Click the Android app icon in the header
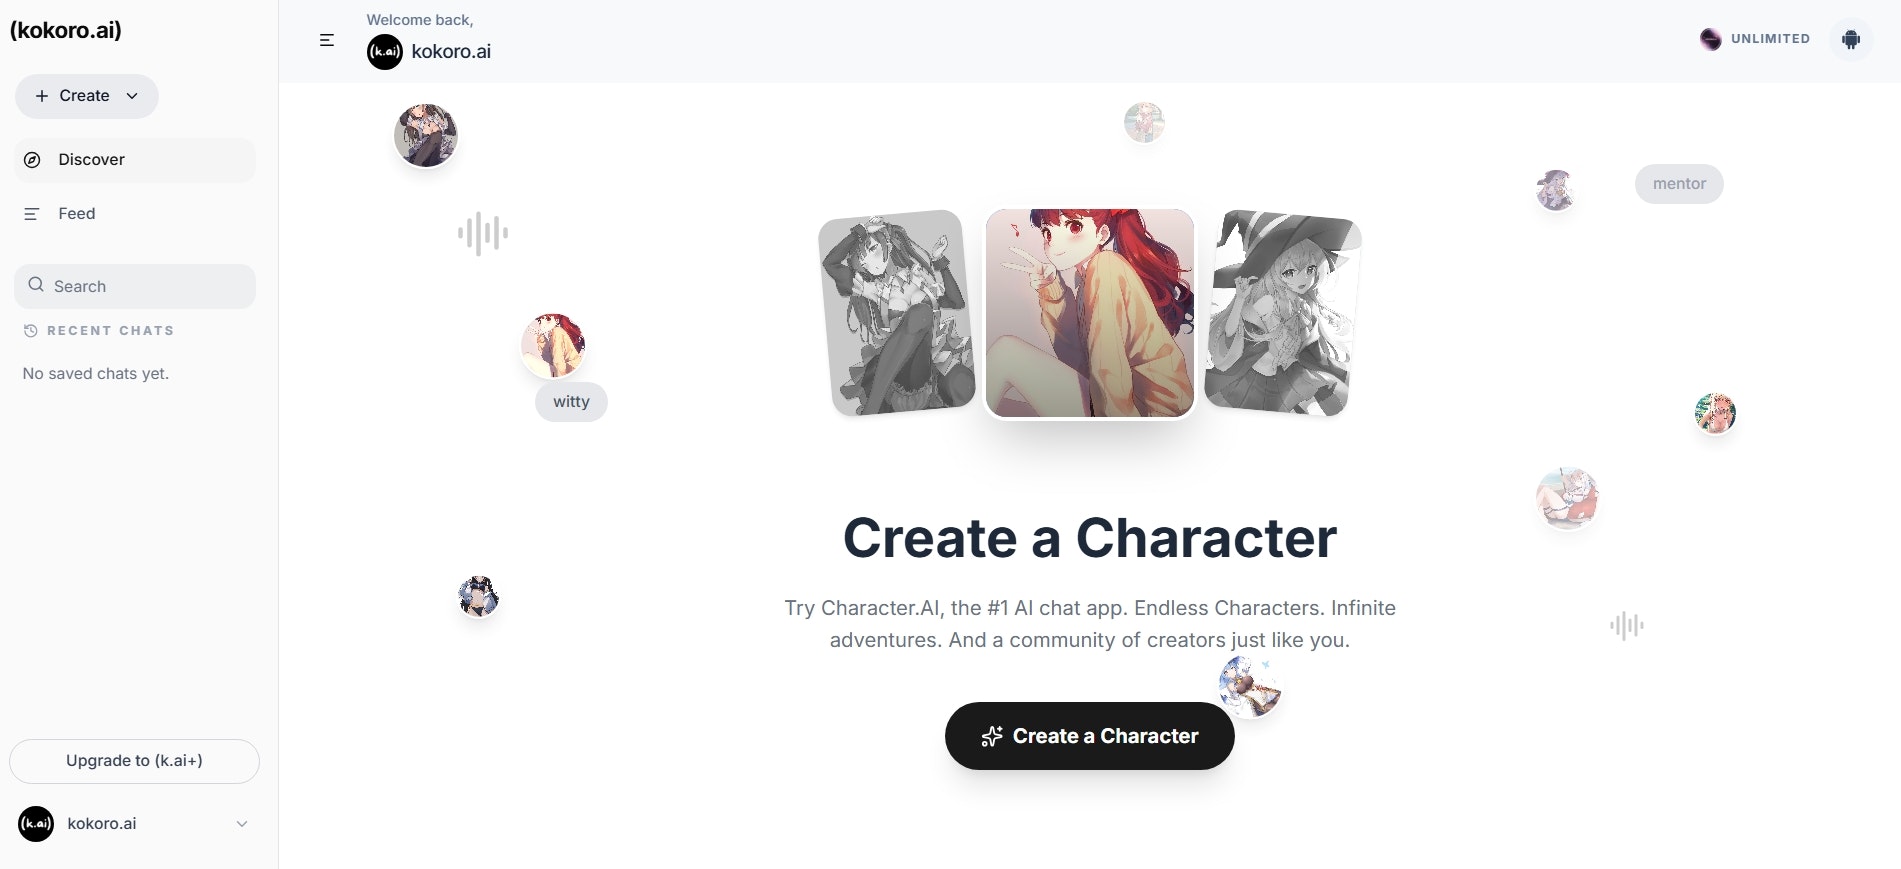This screenshot has width=1901, height=869. tap(1851, 39)
